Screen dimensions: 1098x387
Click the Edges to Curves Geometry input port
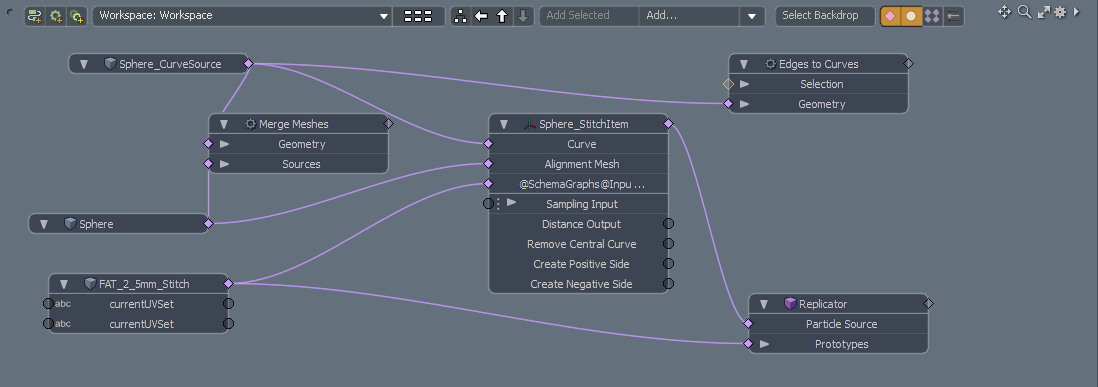[728, 104]
